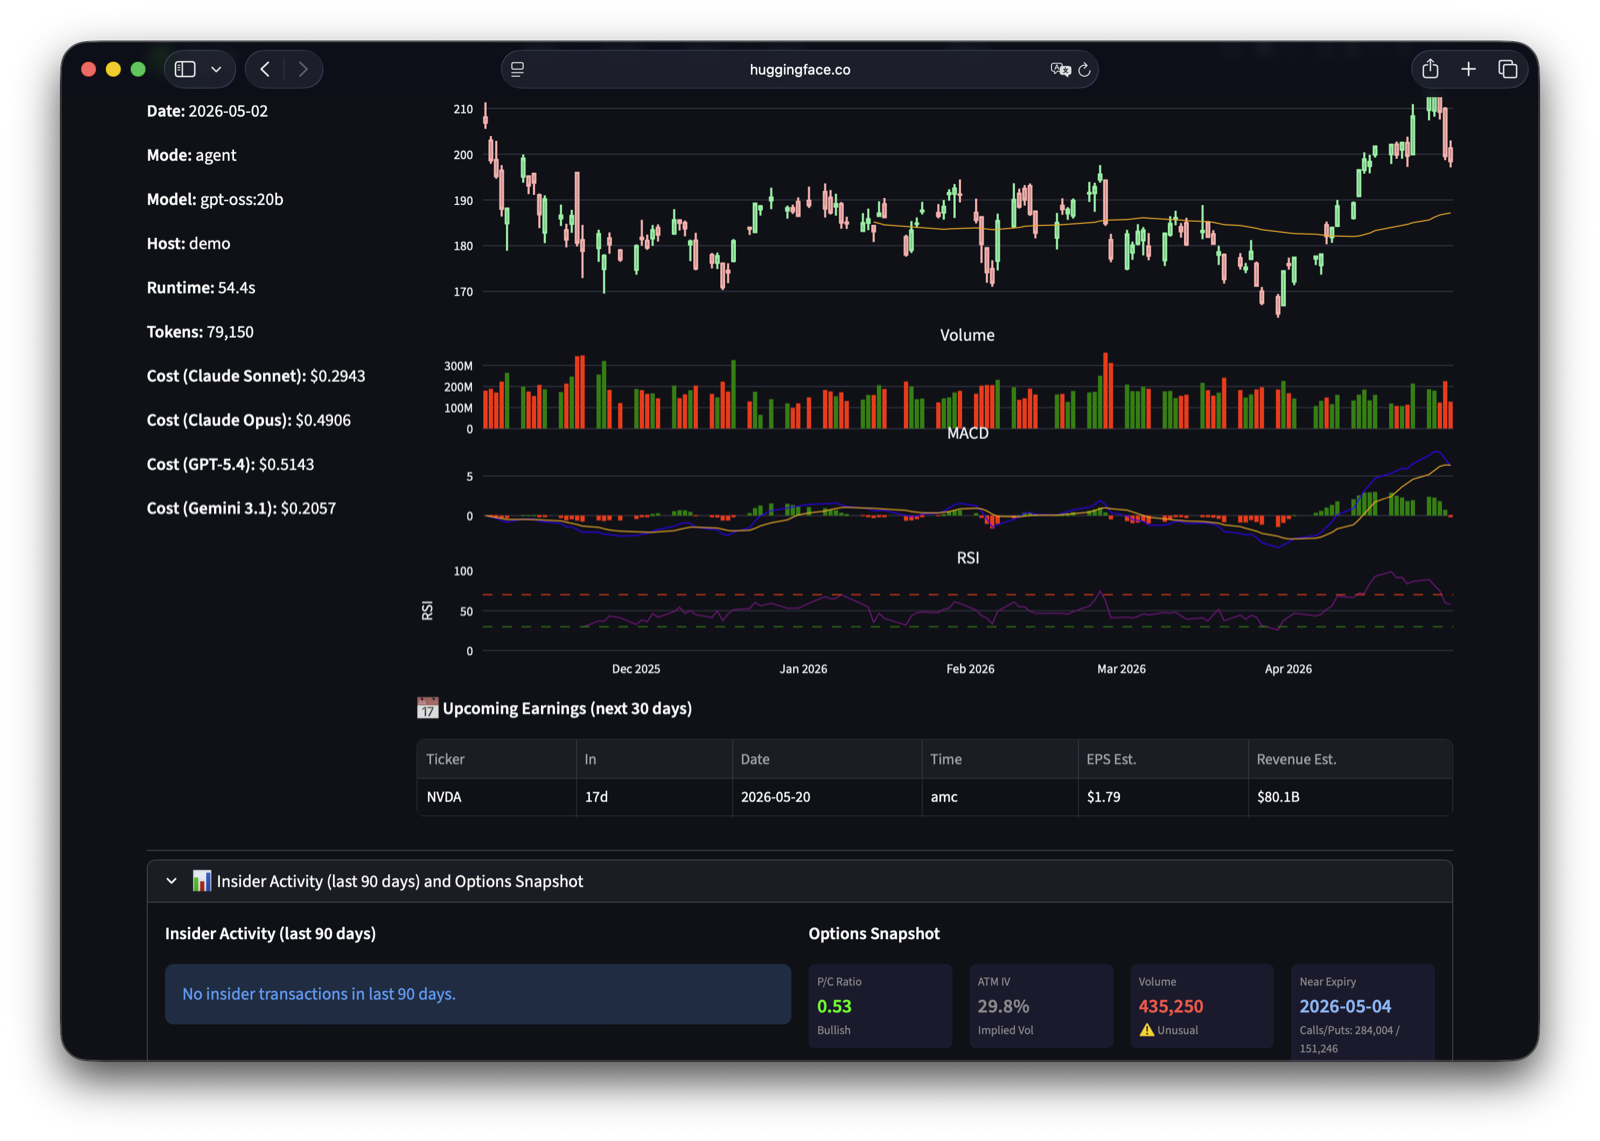Click the Near Expiry 2026-05-04 value
1600x1141 pixels.
[x=1345, y=1006]
